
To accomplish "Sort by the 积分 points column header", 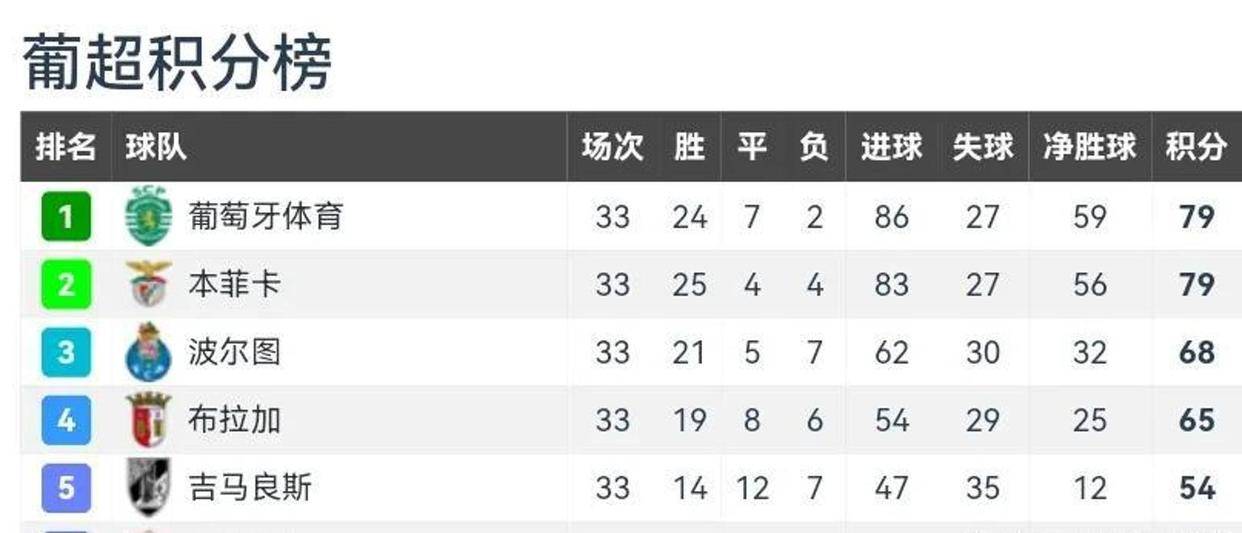I will click(x=1196, y=147).
